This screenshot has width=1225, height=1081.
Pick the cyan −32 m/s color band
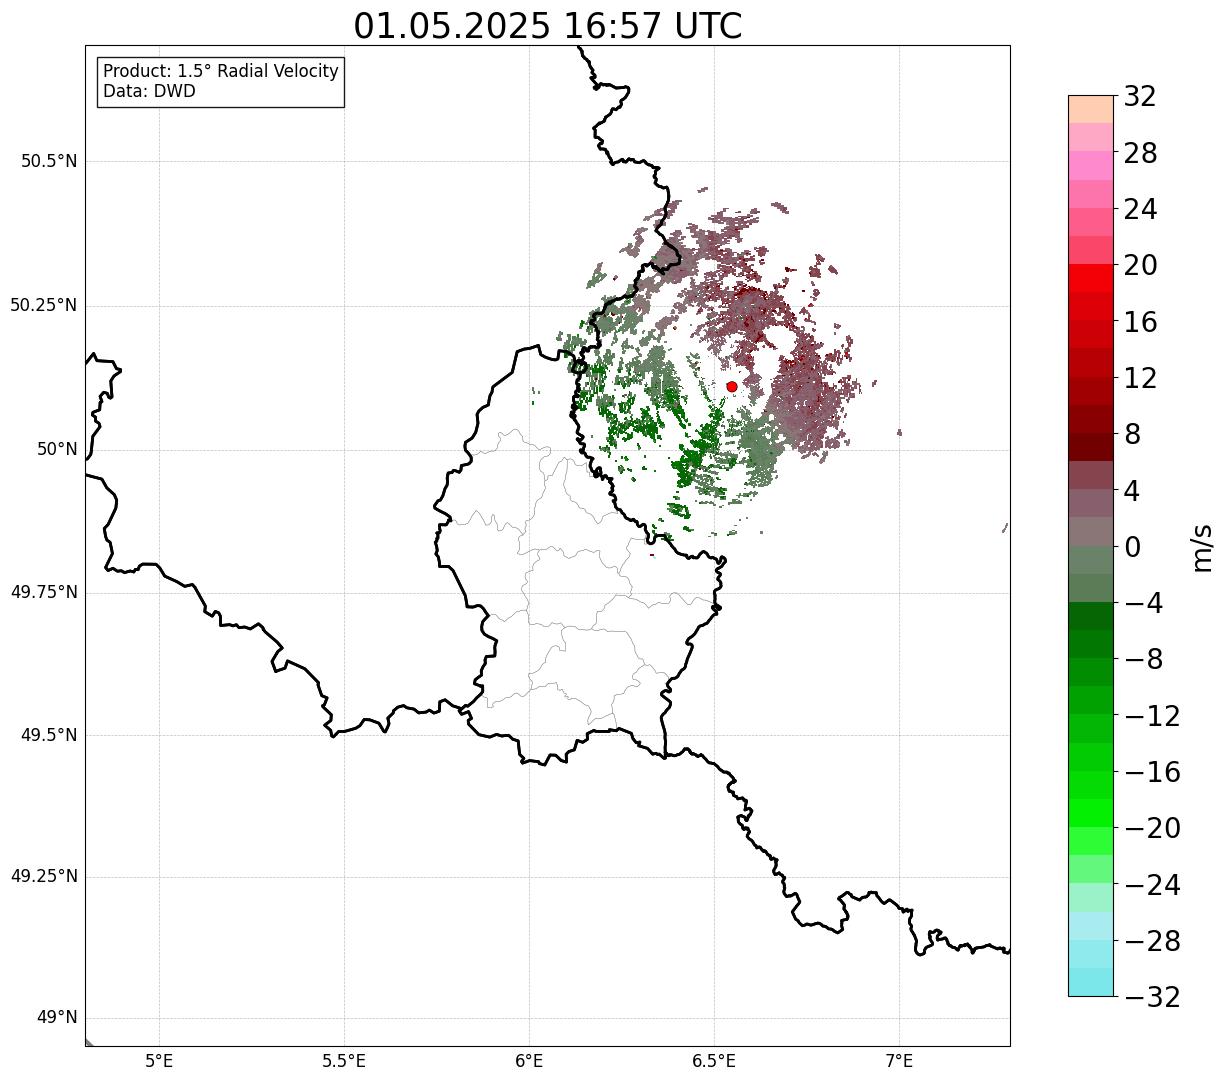click(x=1090, y=982)
